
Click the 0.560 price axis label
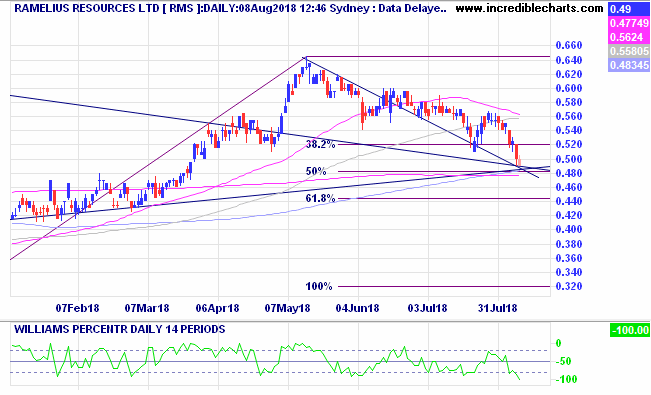[x=569, y=116]
